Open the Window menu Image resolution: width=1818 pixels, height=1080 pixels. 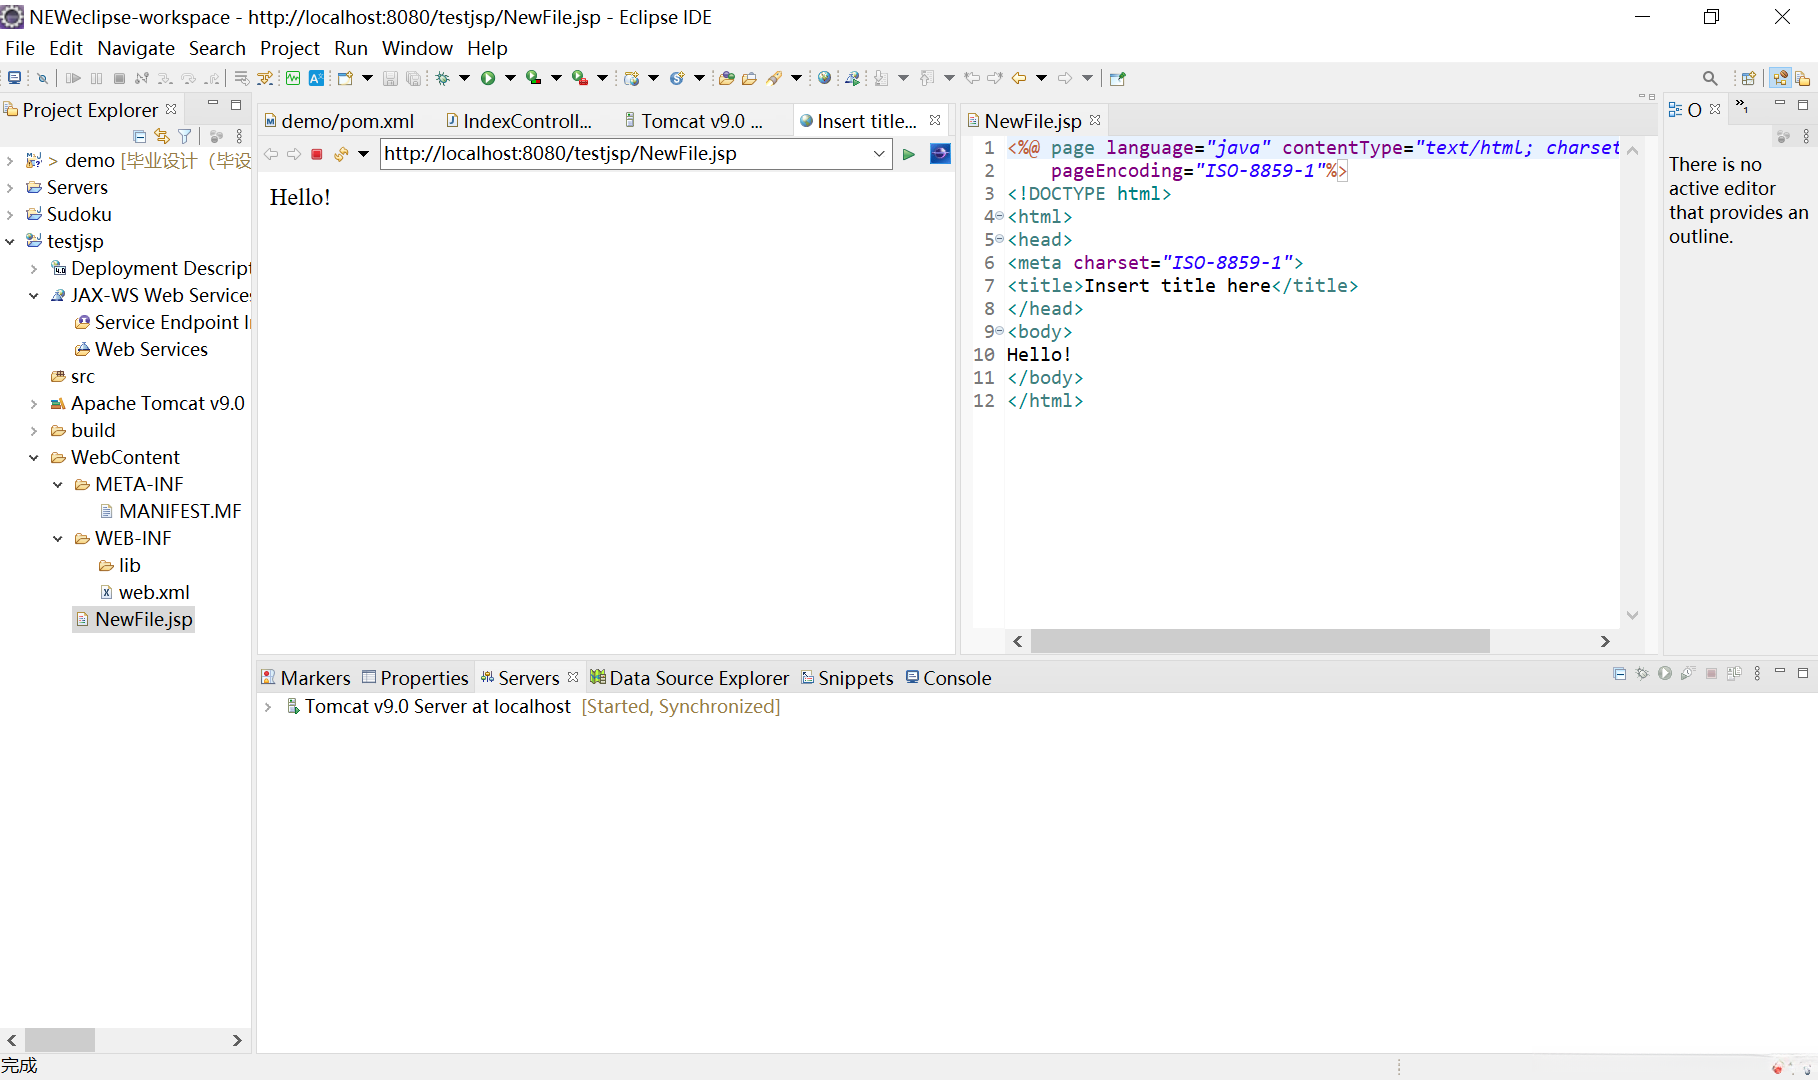pos(417,48)
